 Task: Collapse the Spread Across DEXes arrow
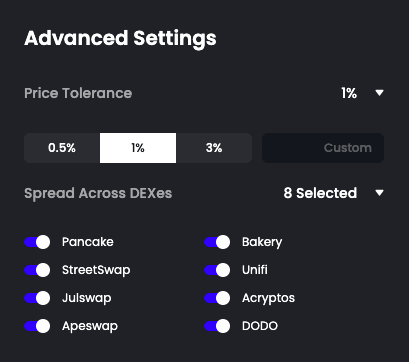pyautogui.click(x=379, y=193)
